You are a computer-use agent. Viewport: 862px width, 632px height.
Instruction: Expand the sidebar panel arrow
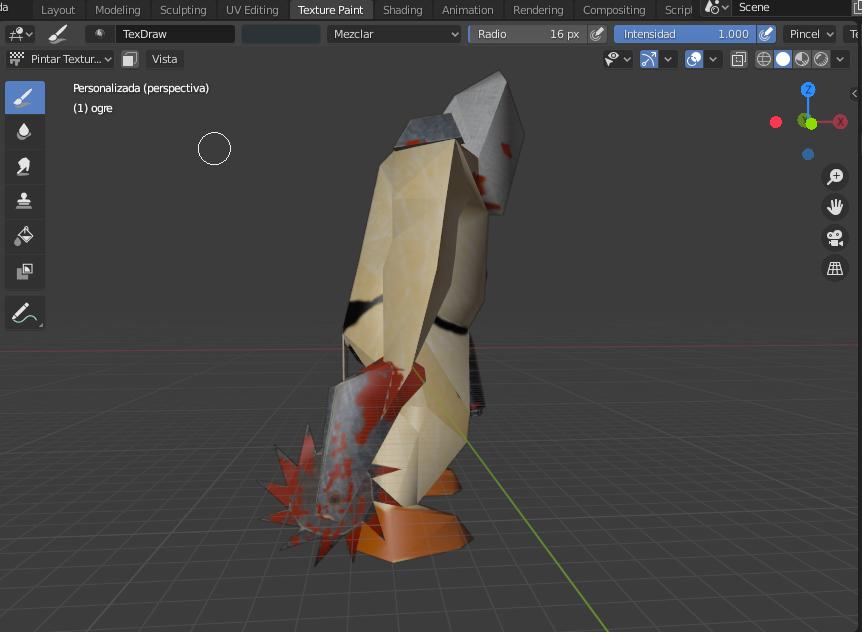pyautogui.click(x=855, y=94)
